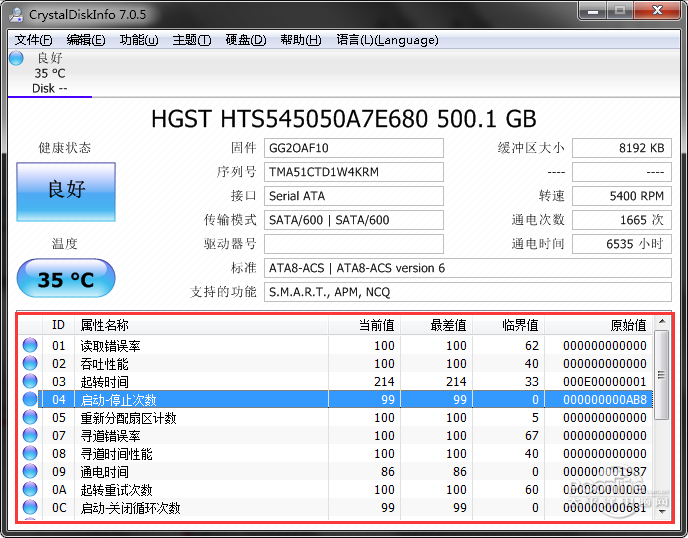Click the 临界值 column header

(x=508, y=325)
